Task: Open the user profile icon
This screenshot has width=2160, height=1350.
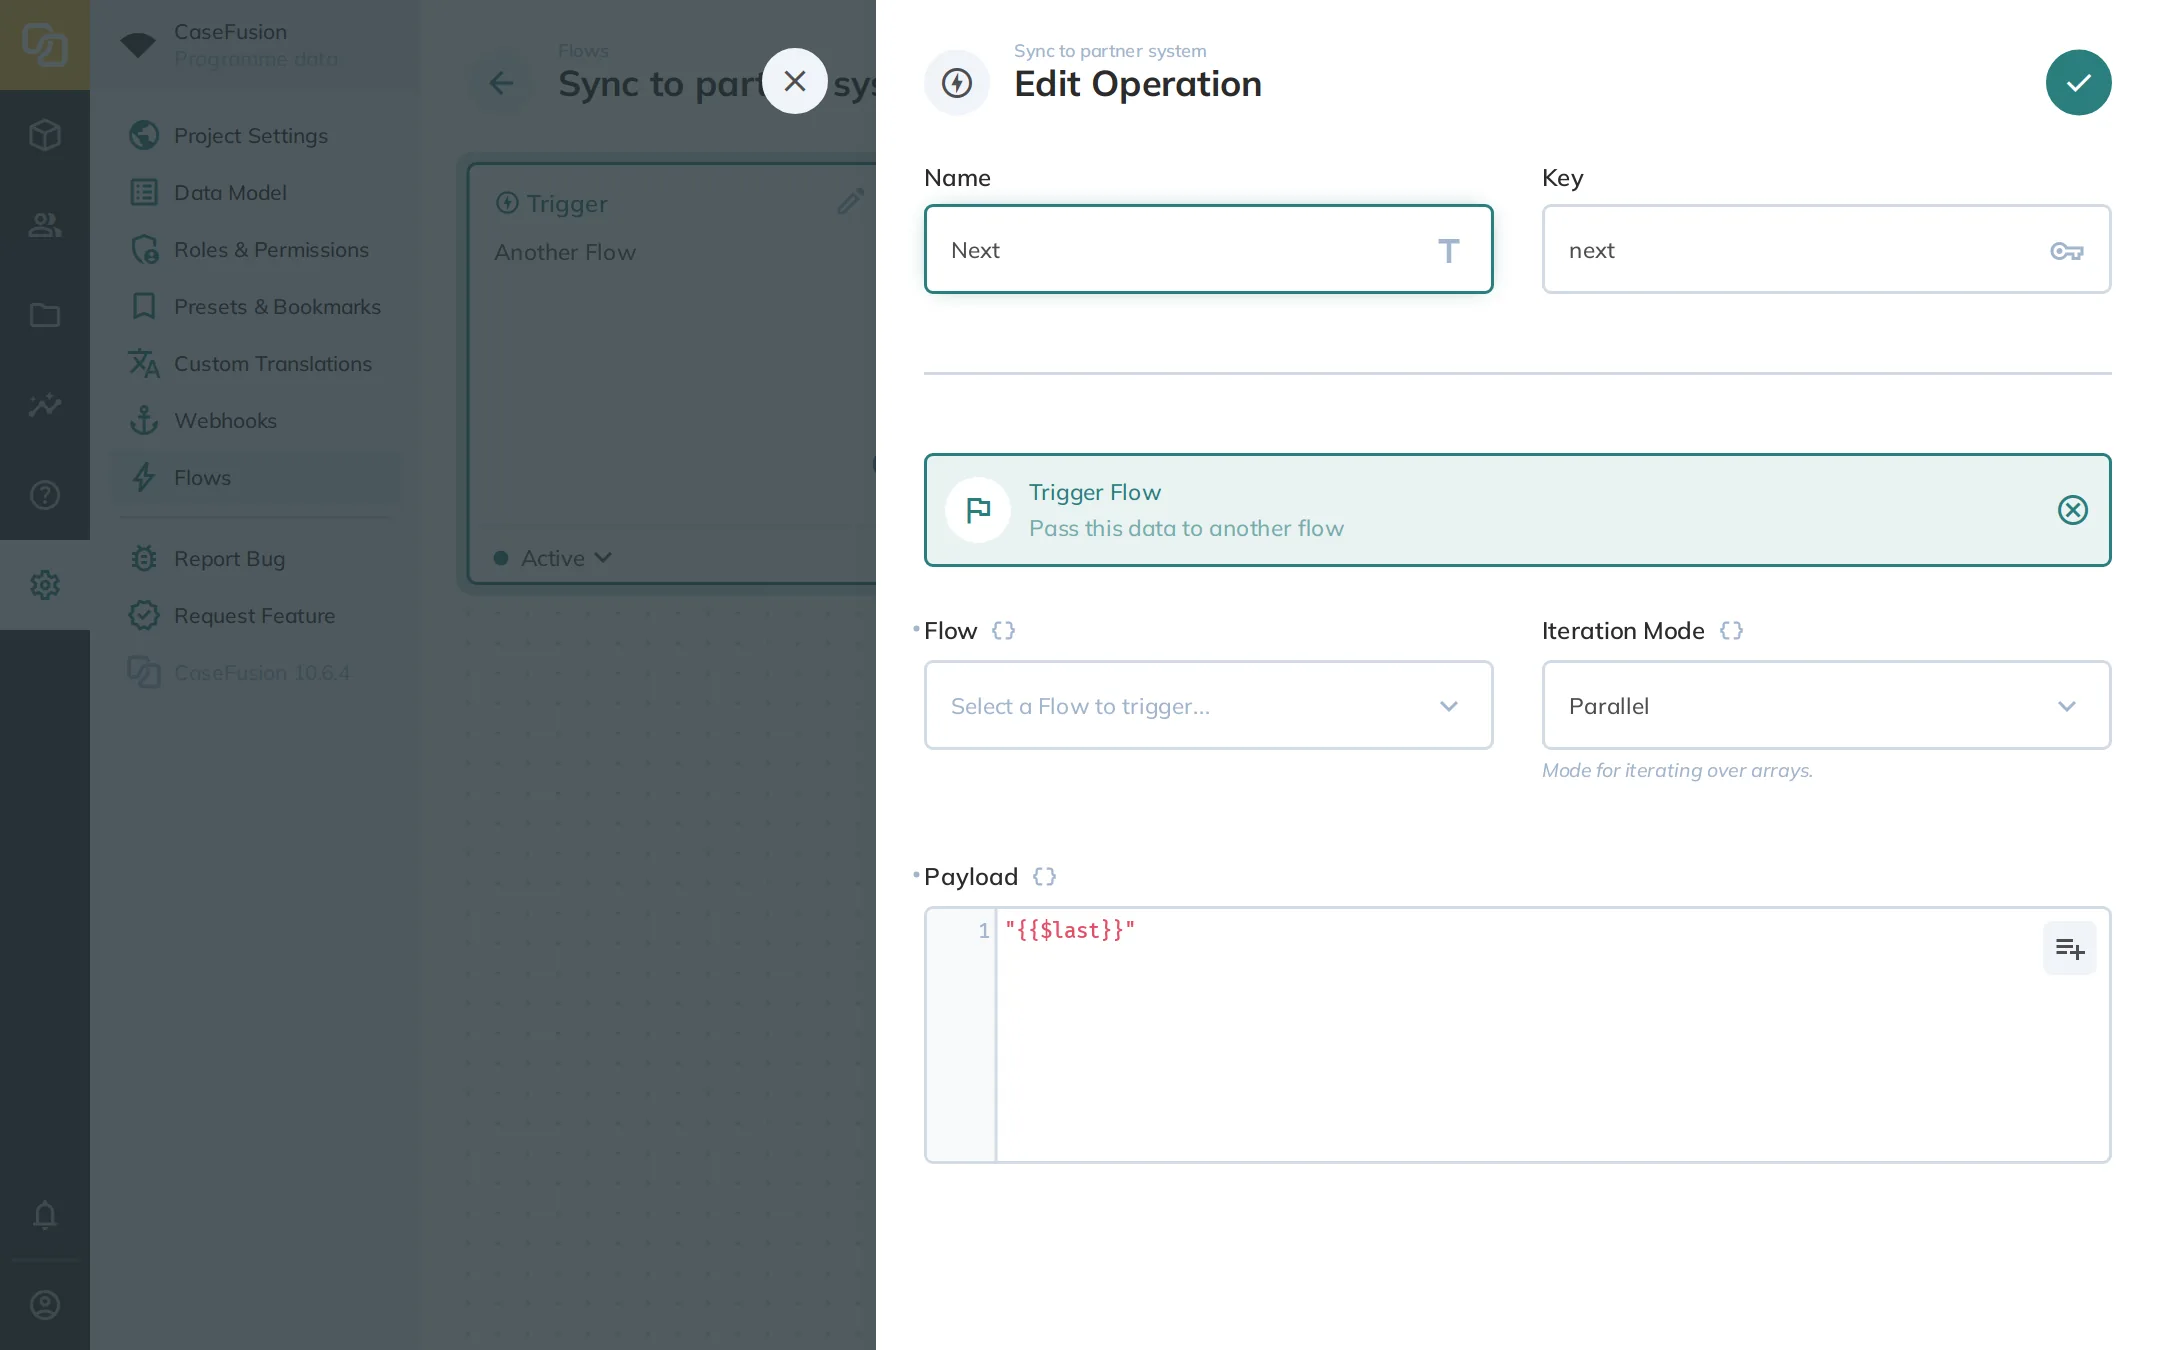Action: click(45, 1305)
